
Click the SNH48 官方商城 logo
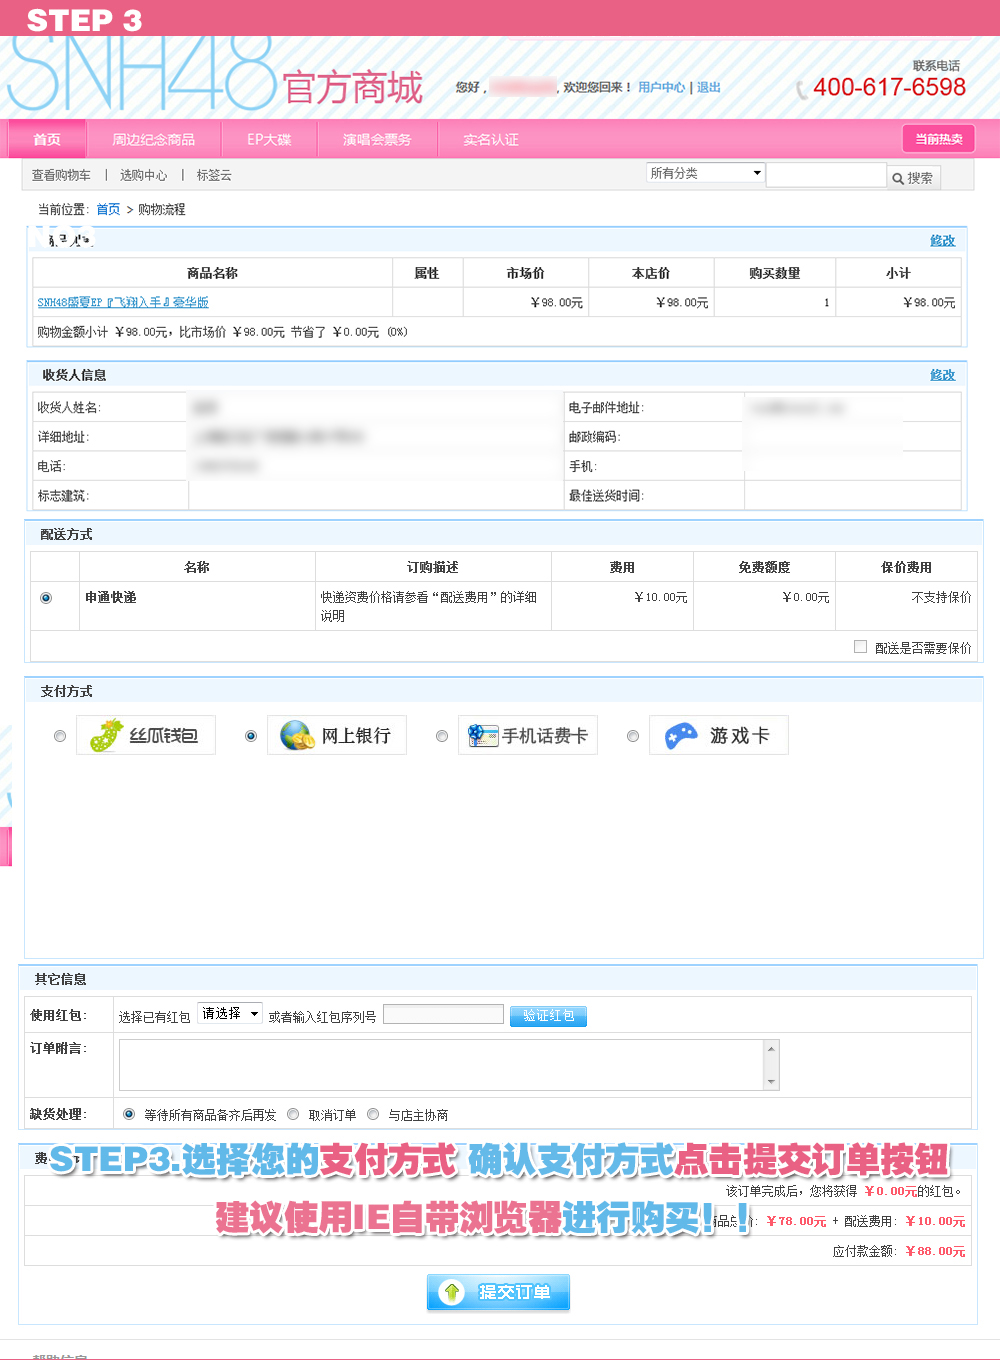point(215,75)
